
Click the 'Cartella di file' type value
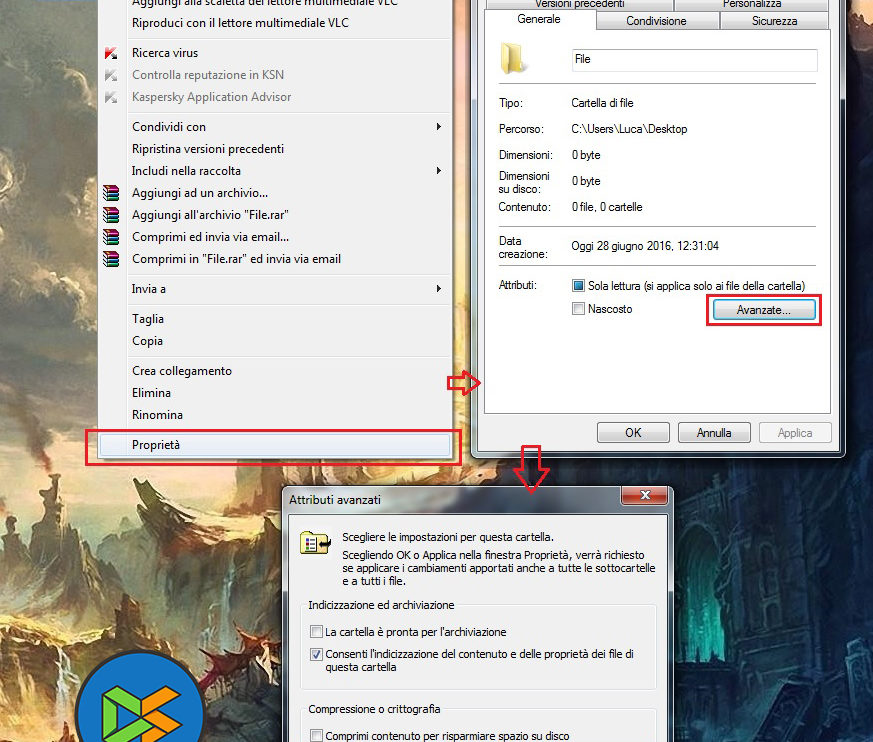602,103
